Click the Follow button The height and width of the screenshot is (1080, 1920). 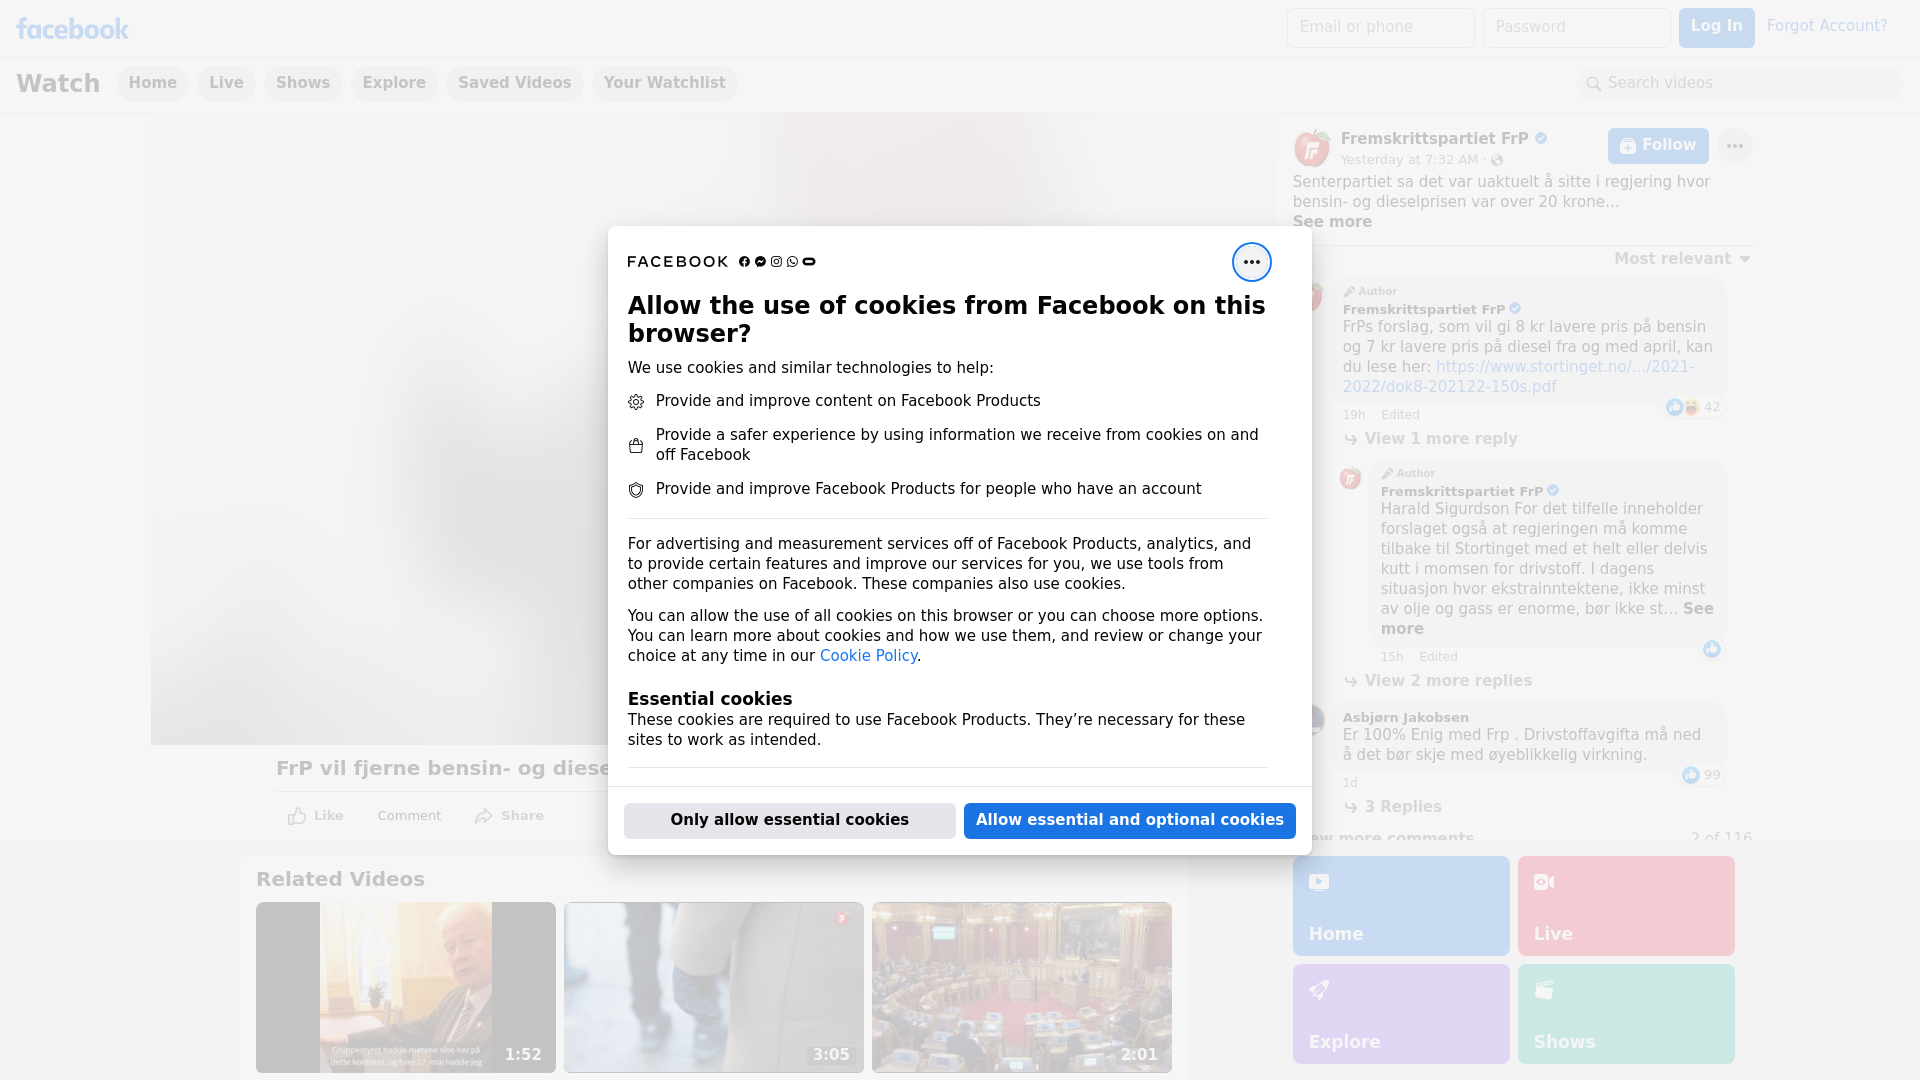click(x=1658, y=146)
